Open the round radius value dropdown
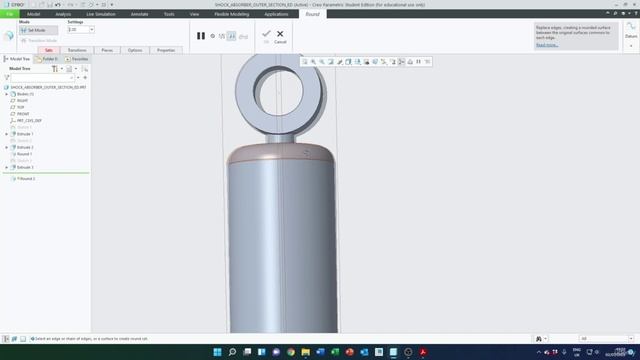The width and height of the screenshot is (640, 360). pos(91,29)
